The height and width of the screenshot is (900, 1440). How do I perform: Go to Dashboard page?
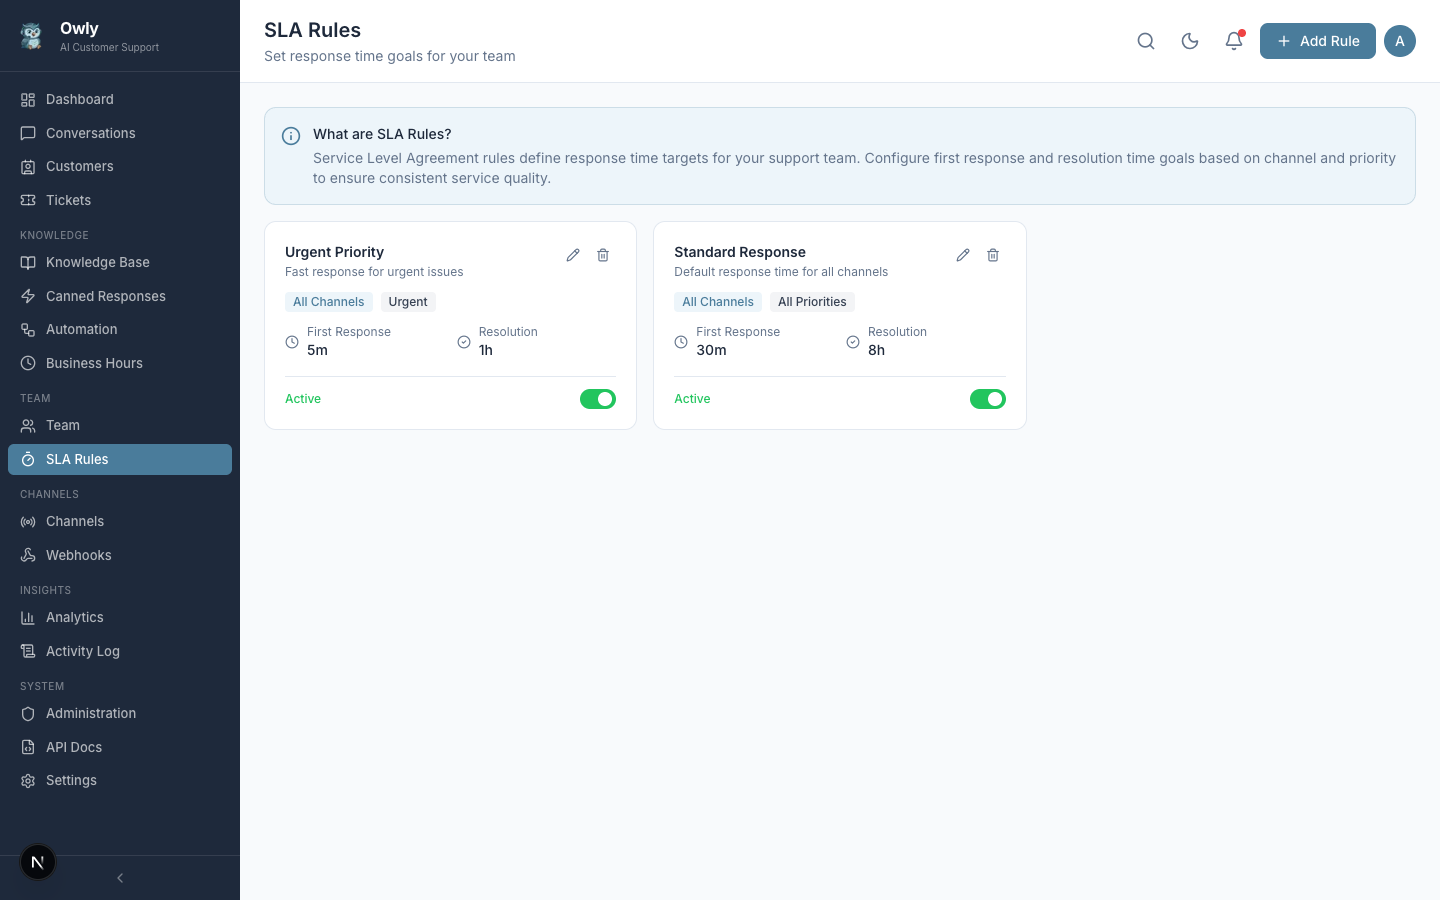(x=120, y=99)
